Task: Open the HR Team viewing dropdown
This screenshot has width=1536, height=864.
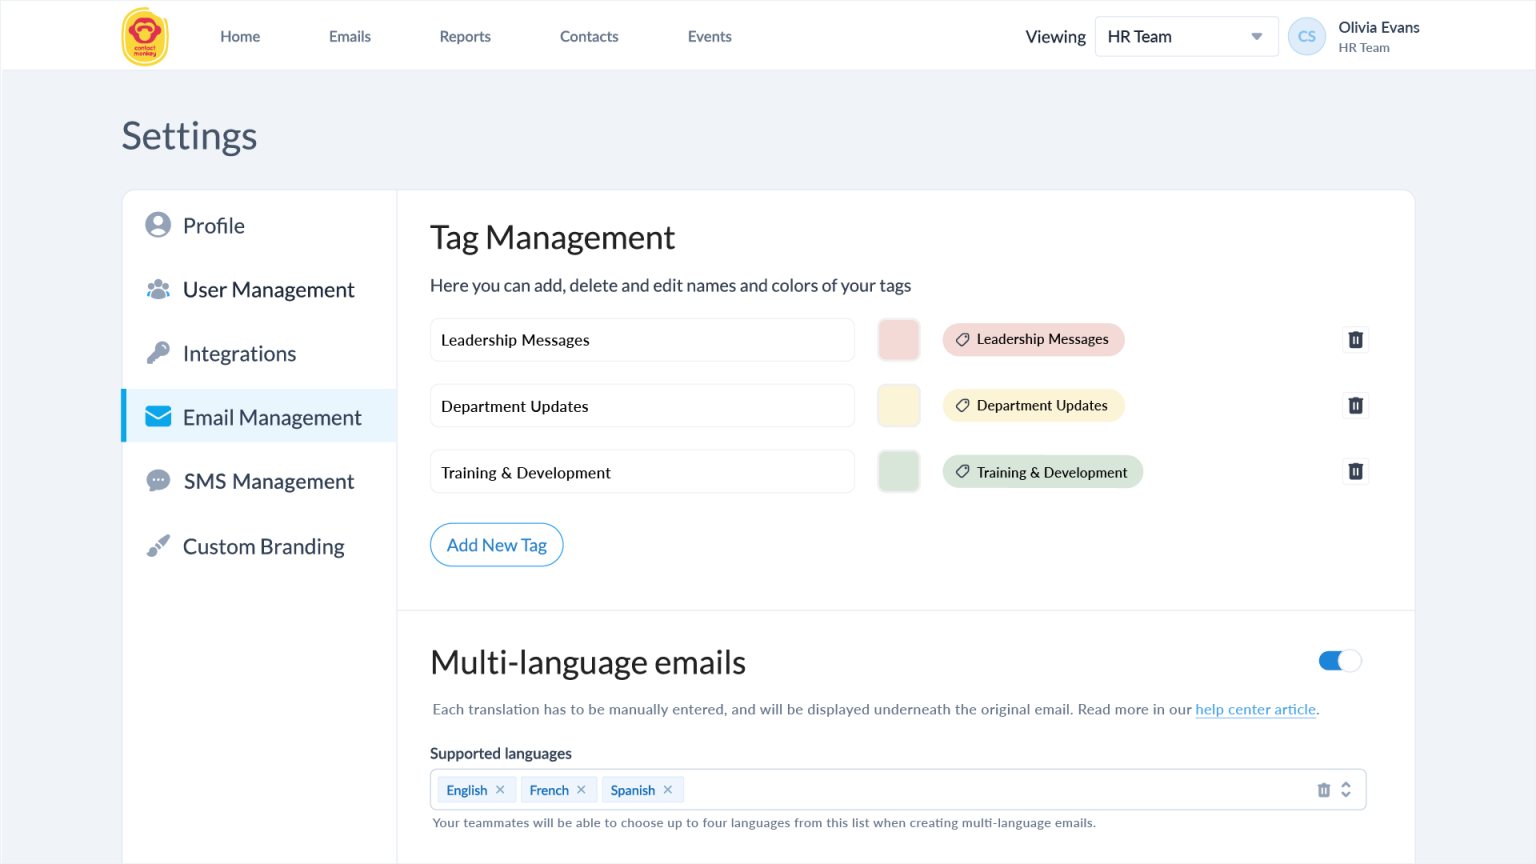Action: [1186, 36]
